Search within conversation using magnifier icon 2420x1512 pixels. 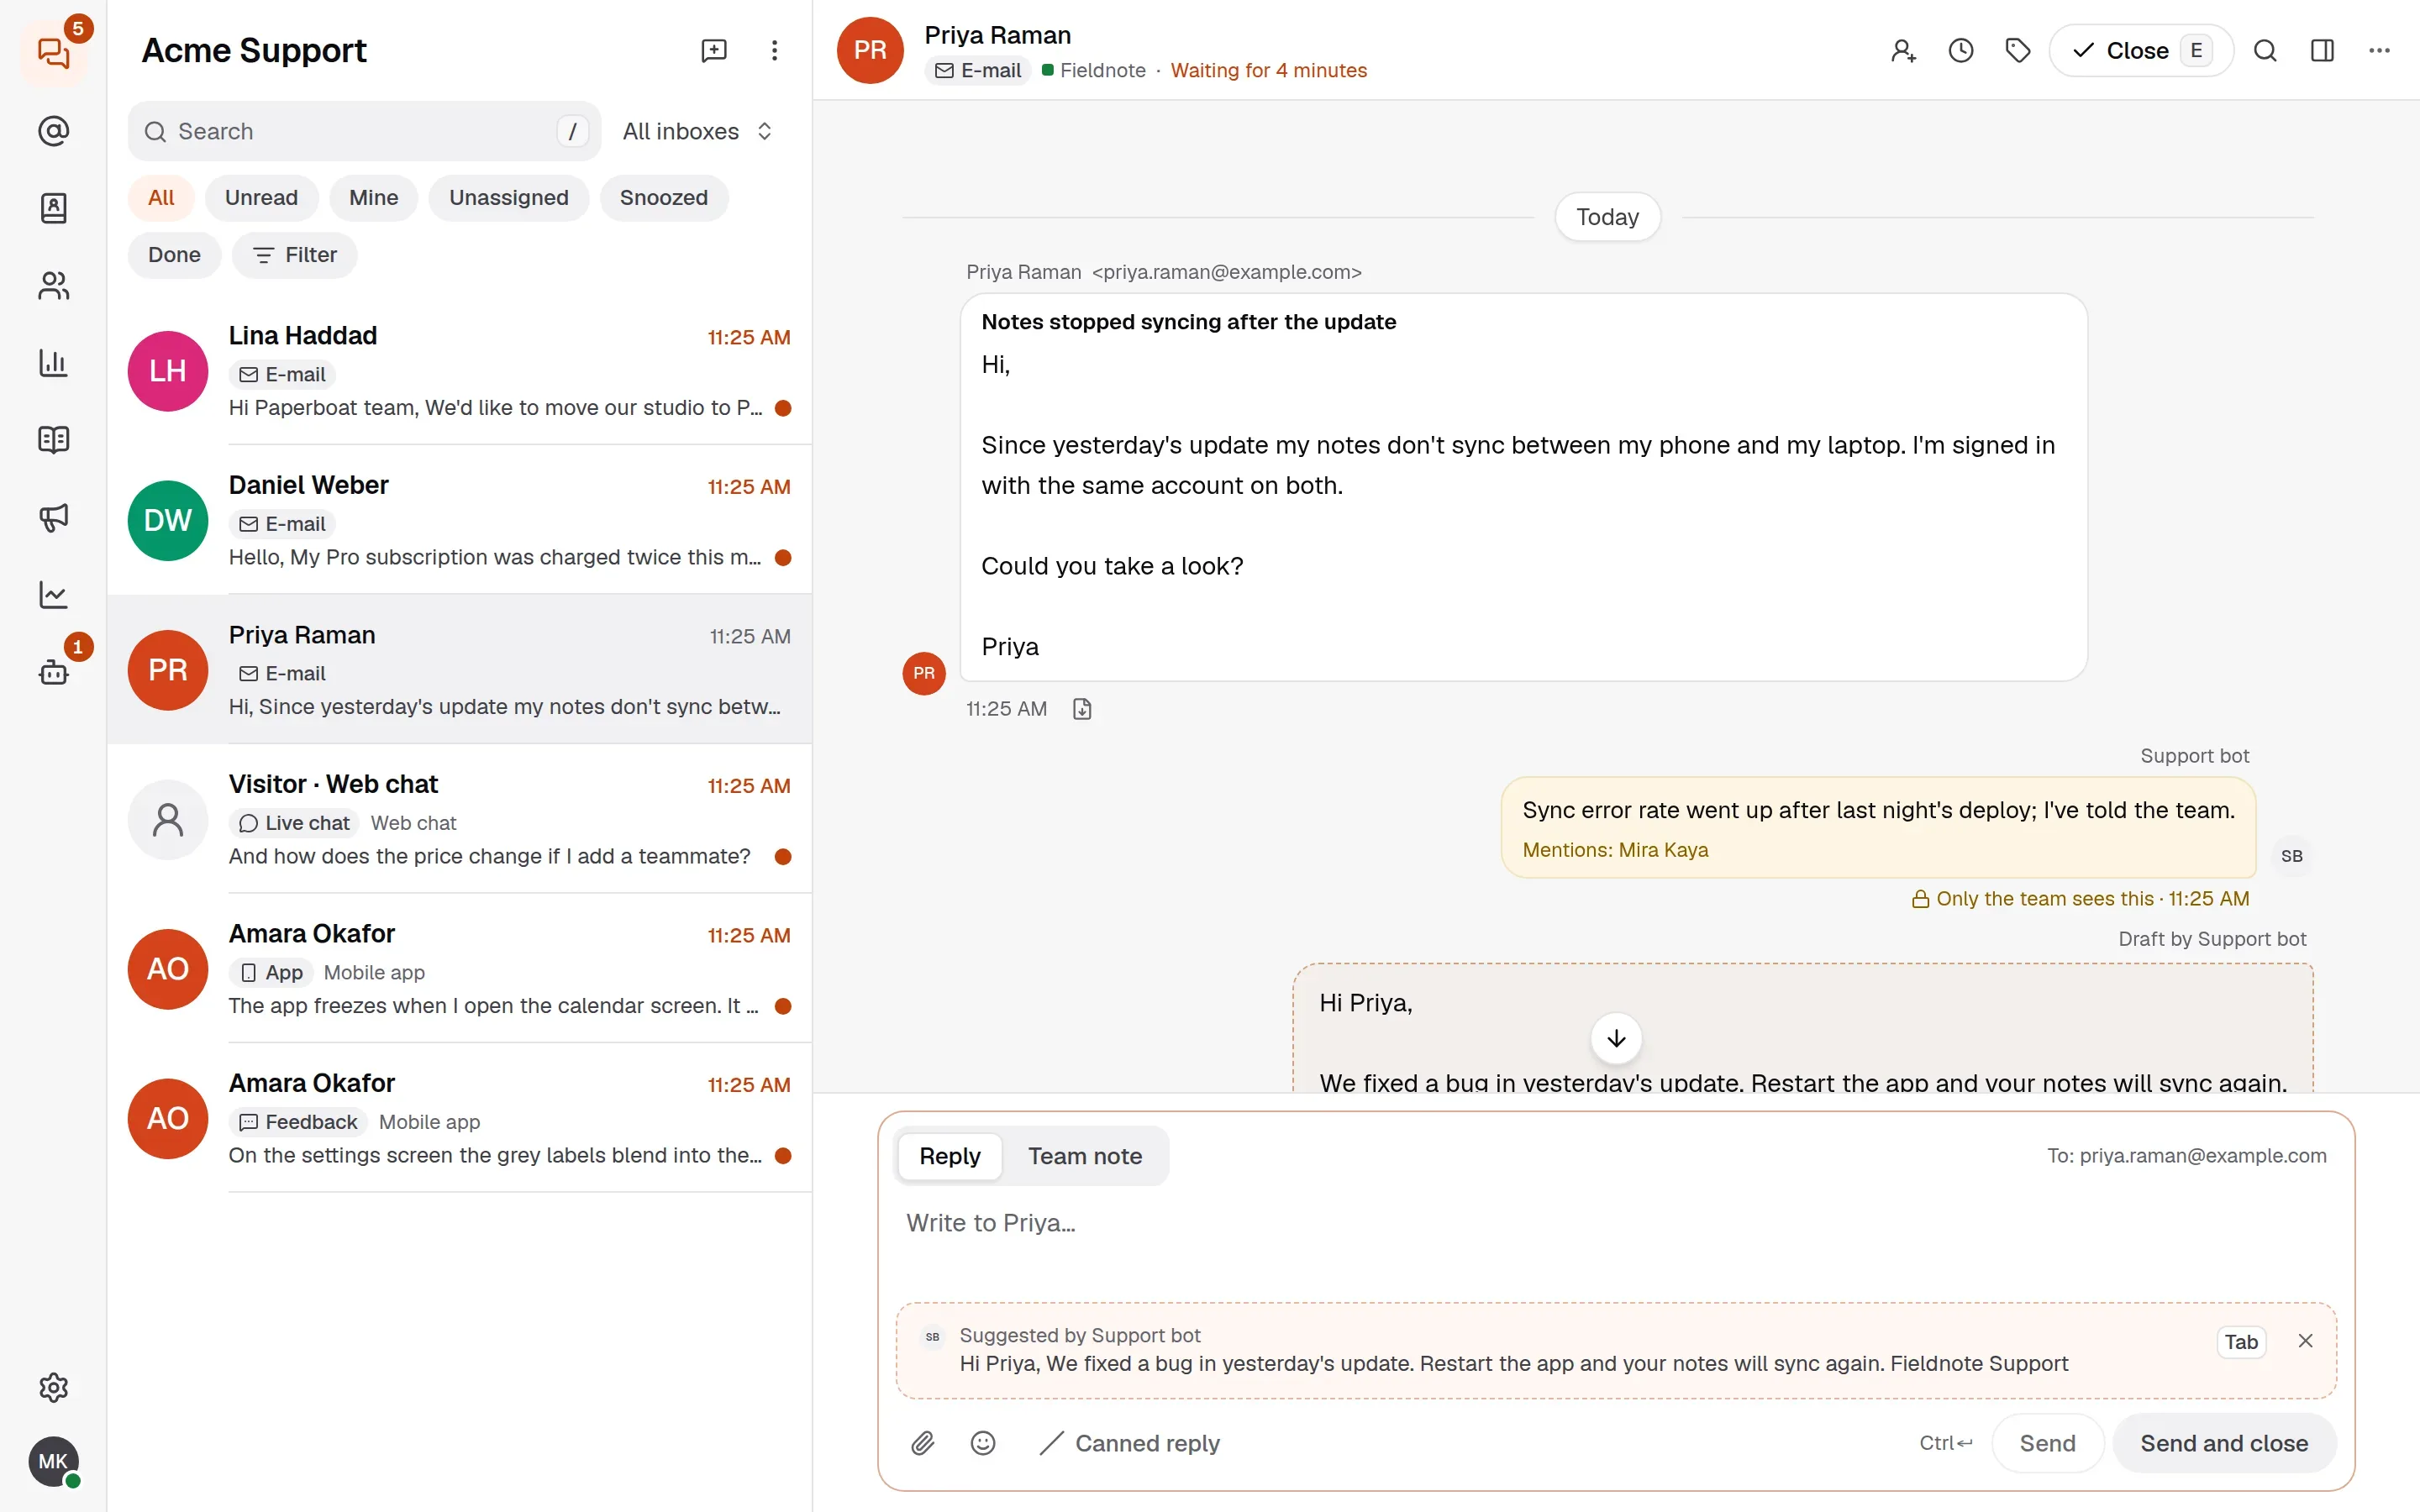click(x=2265, y=50)
